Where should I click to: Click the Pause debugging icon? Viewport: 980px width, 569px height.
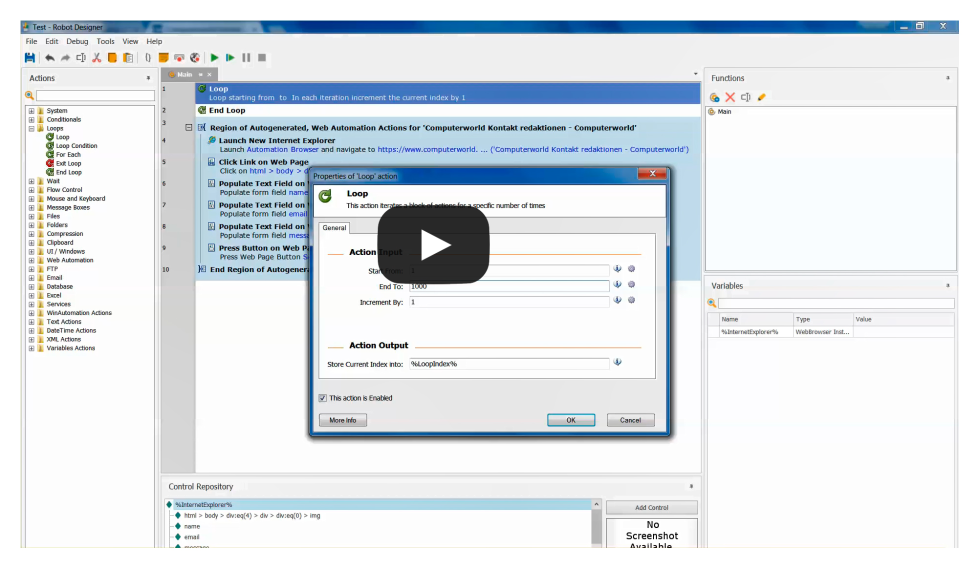click(x=246, y=58)
